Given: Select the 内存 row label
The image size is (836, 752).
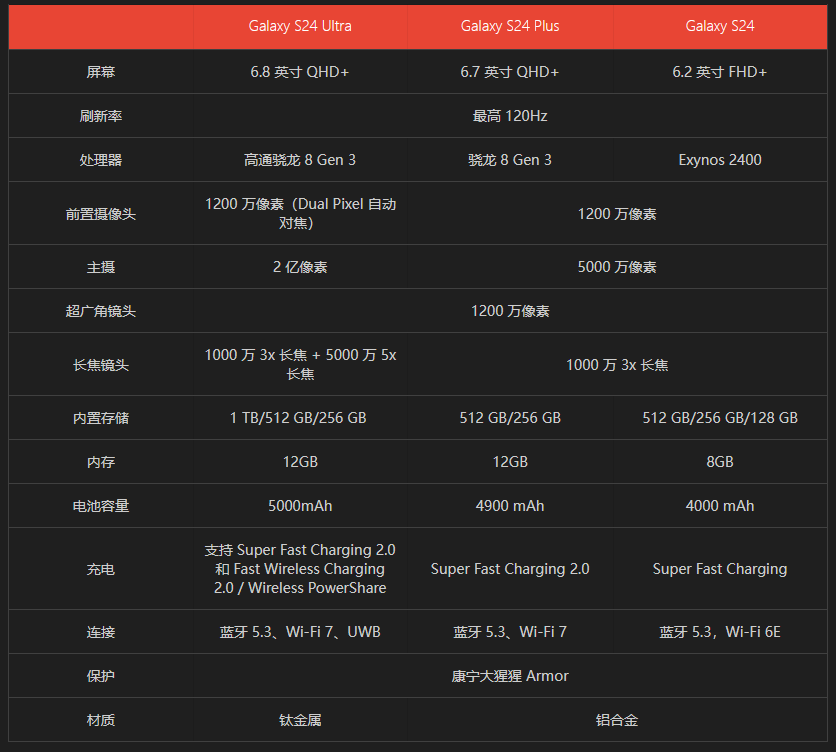Looking at the screenshot, I should (101, 462).
